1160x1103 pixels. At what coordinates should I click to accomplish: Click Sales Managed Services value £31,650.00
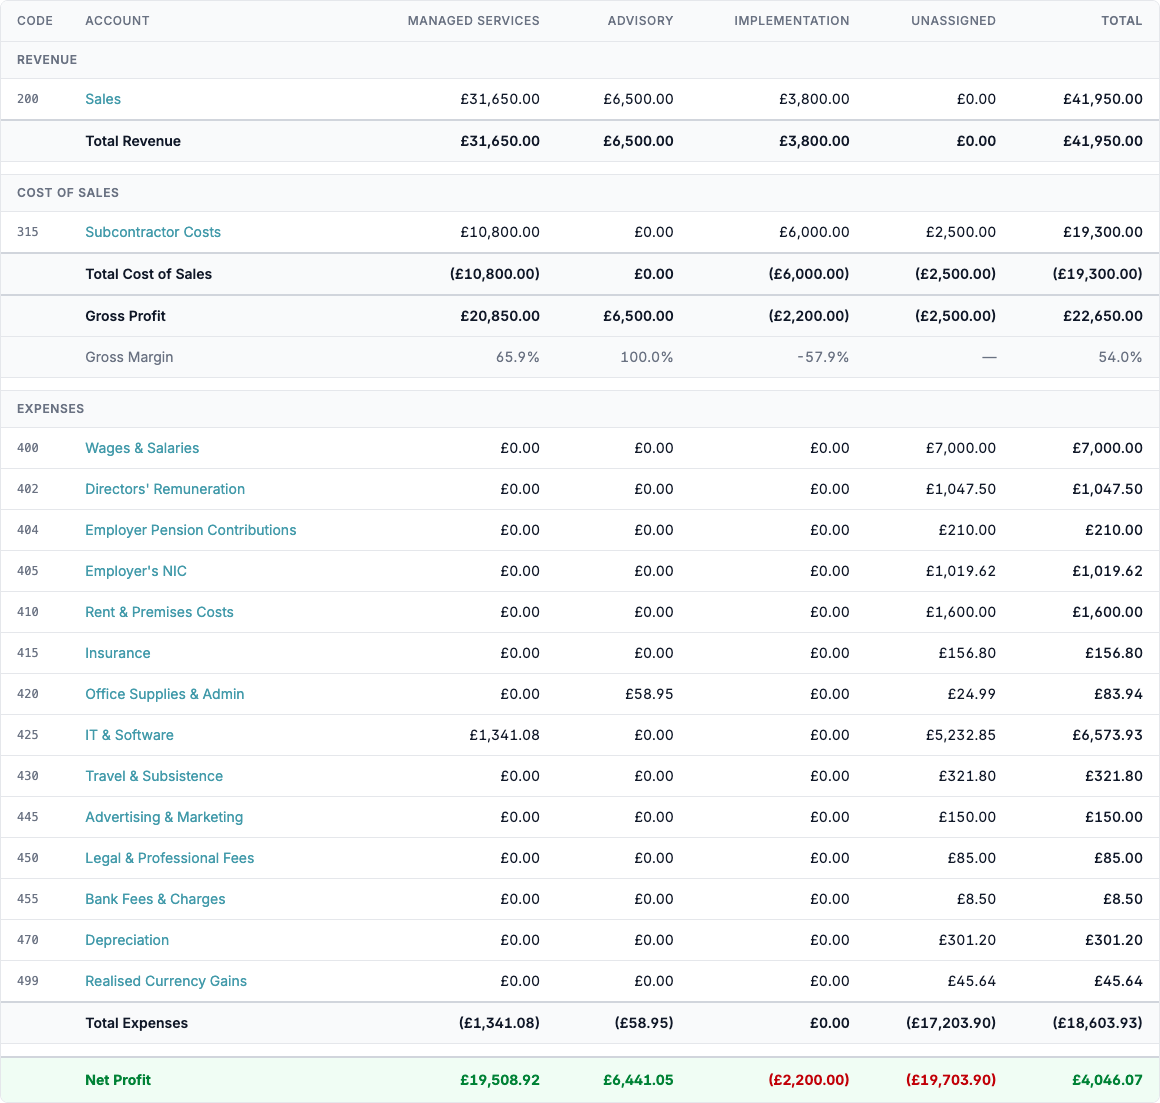499,99
